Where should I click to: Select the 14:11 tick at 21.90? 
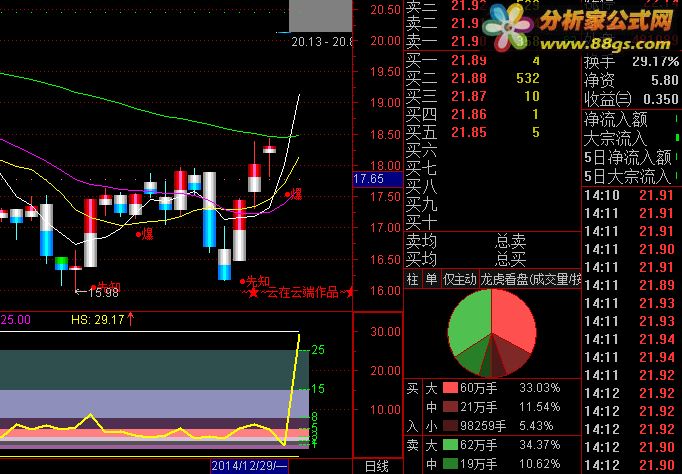(631, 249)
